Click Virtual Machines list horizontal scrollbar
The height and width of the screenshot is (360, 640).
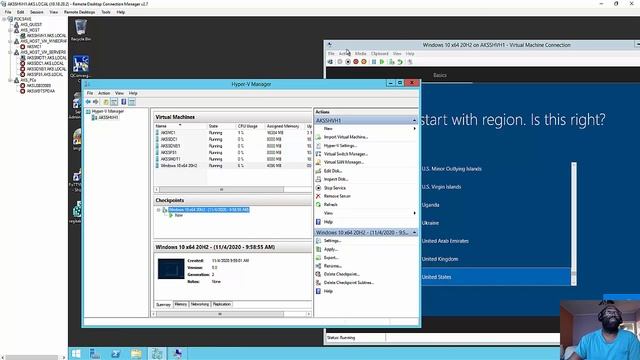[x=233, y=189]
